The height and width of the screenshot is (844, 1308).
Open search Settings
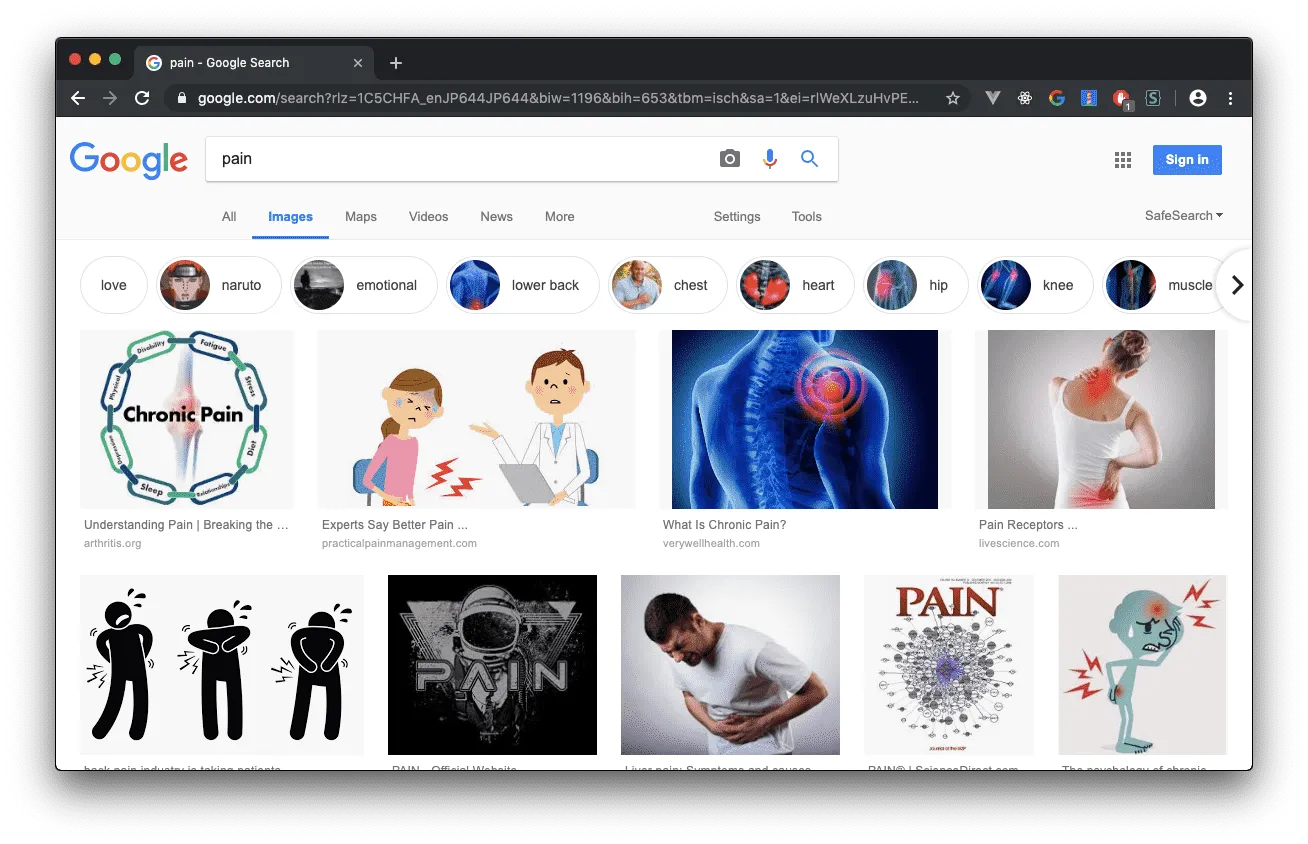pyautogui.click(x=737, y=217)
